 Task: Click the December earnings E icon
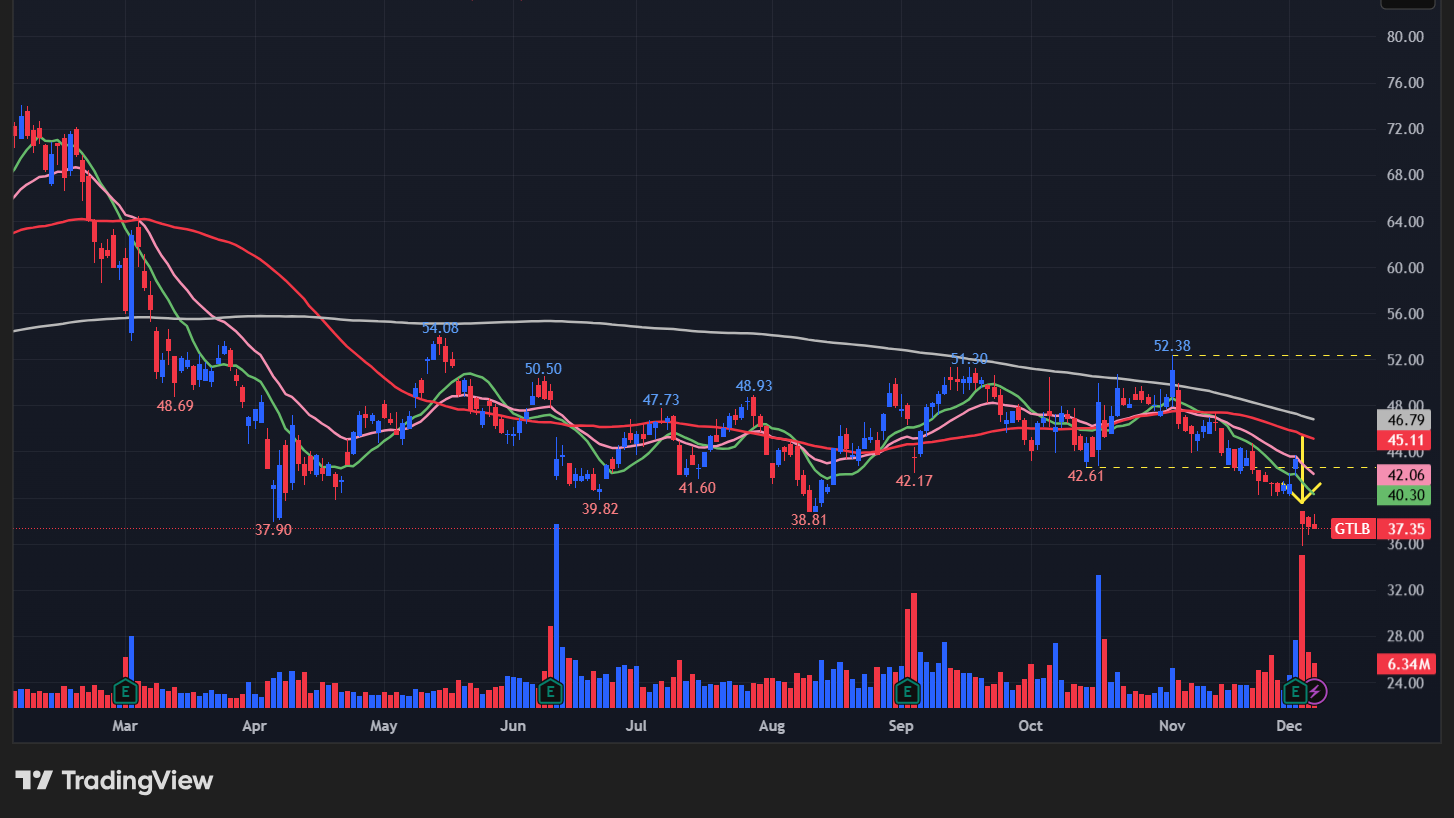pyautogui.click(x=1295, y=691)
